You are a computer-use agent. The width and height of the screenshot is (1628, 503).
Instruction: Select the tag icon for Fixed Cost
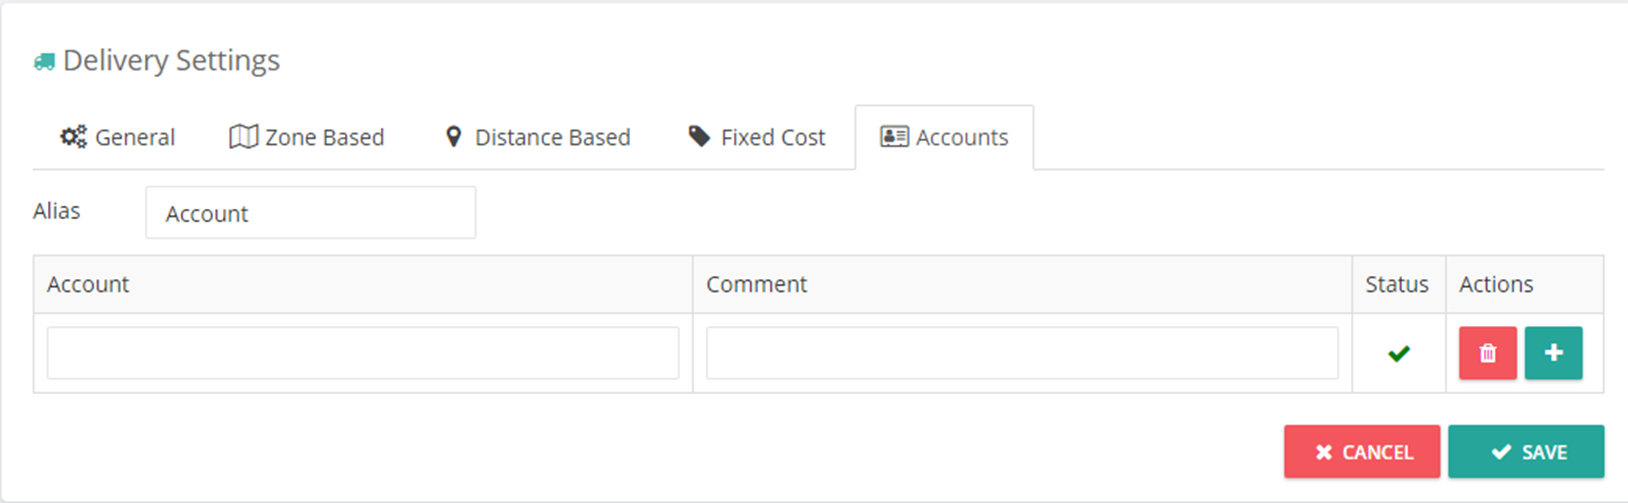coord(700,136)
